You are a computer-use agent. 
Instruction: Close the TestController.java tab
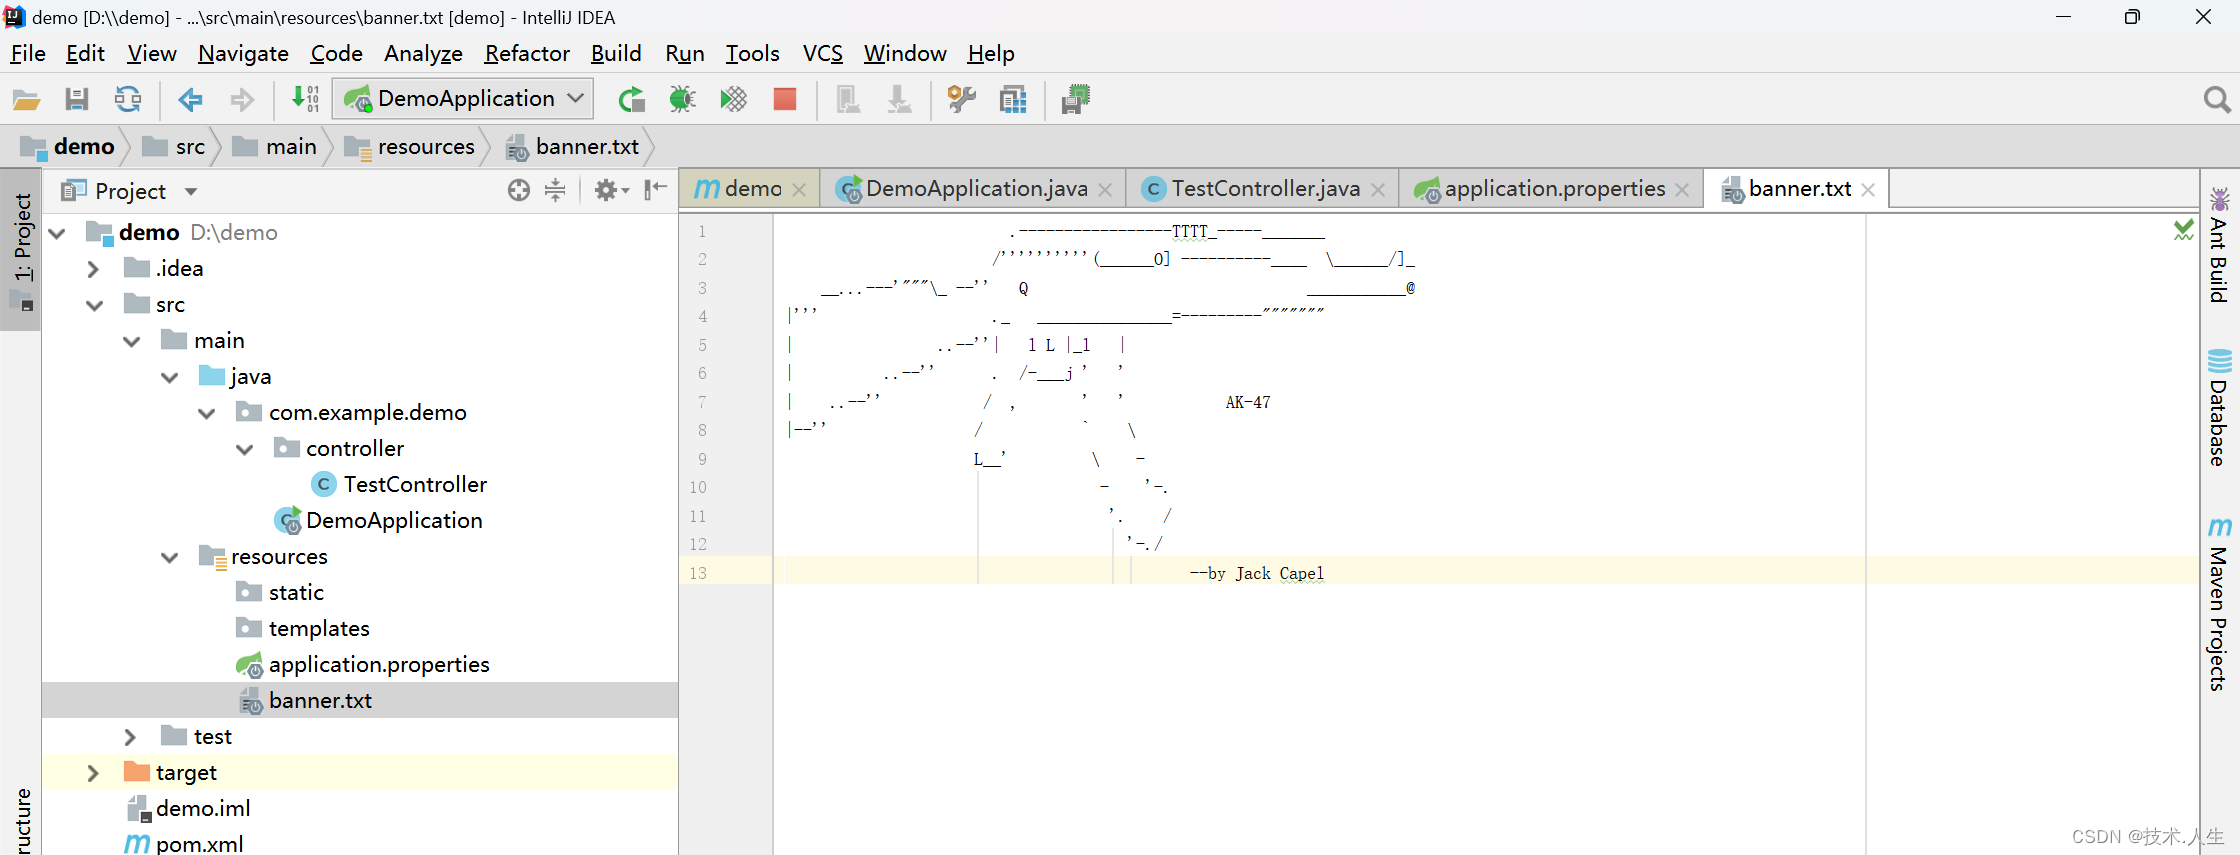click(1378, 190)
